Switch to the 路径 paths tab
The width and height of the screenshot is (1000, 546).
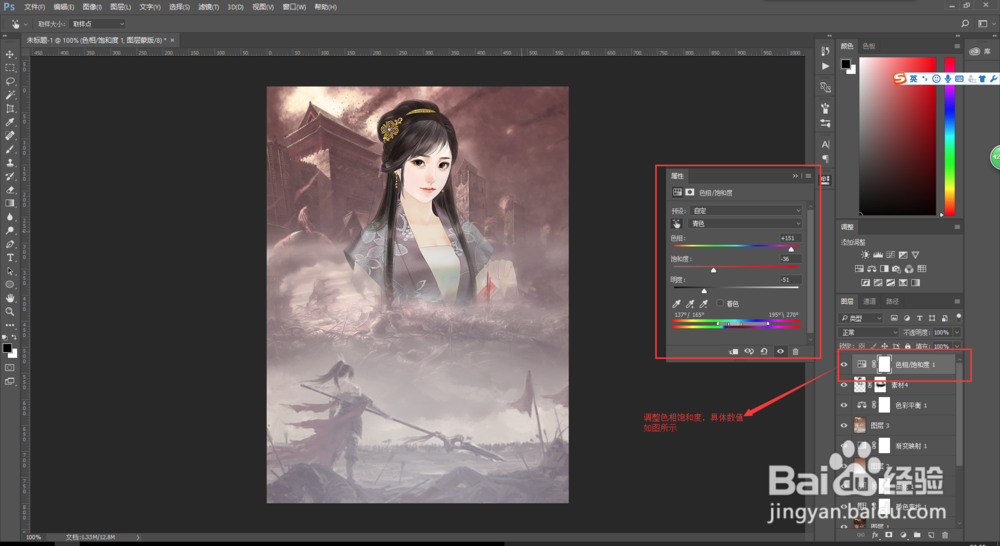pos(892,301)
